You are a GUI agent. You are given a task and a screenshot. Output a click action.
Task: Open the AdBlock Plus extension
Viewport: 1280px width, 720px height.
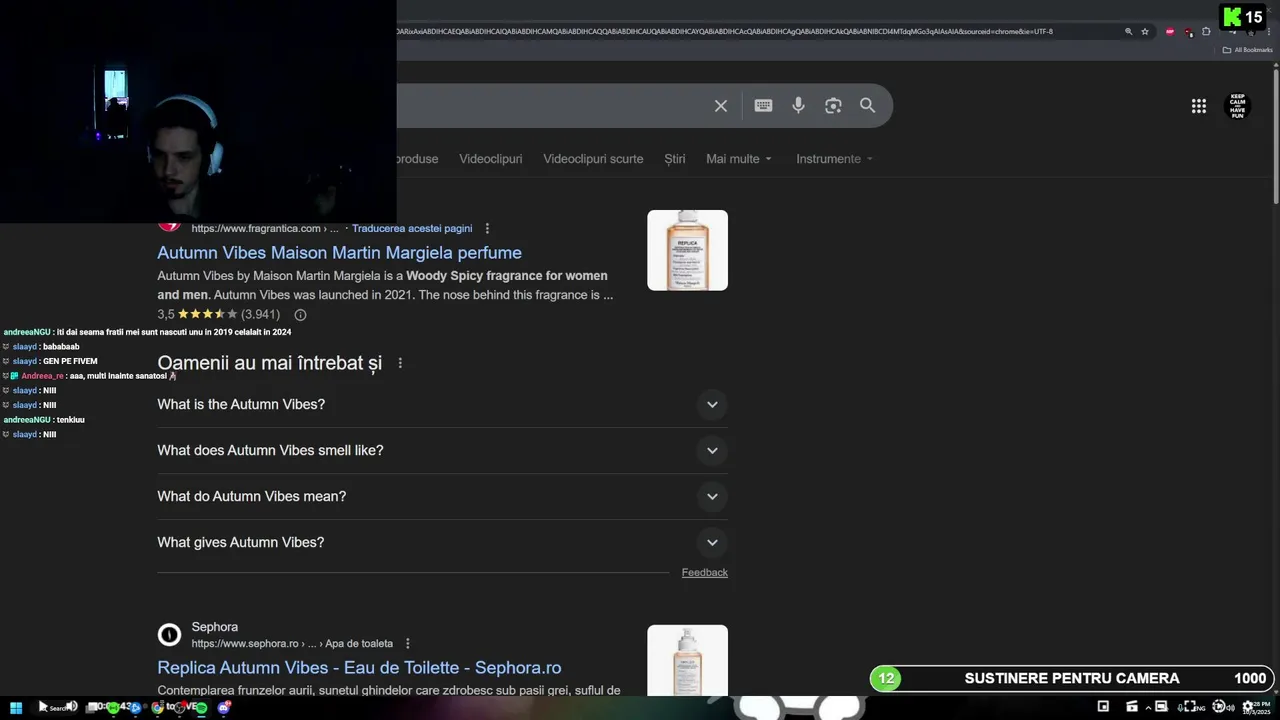coord(1170,31)
